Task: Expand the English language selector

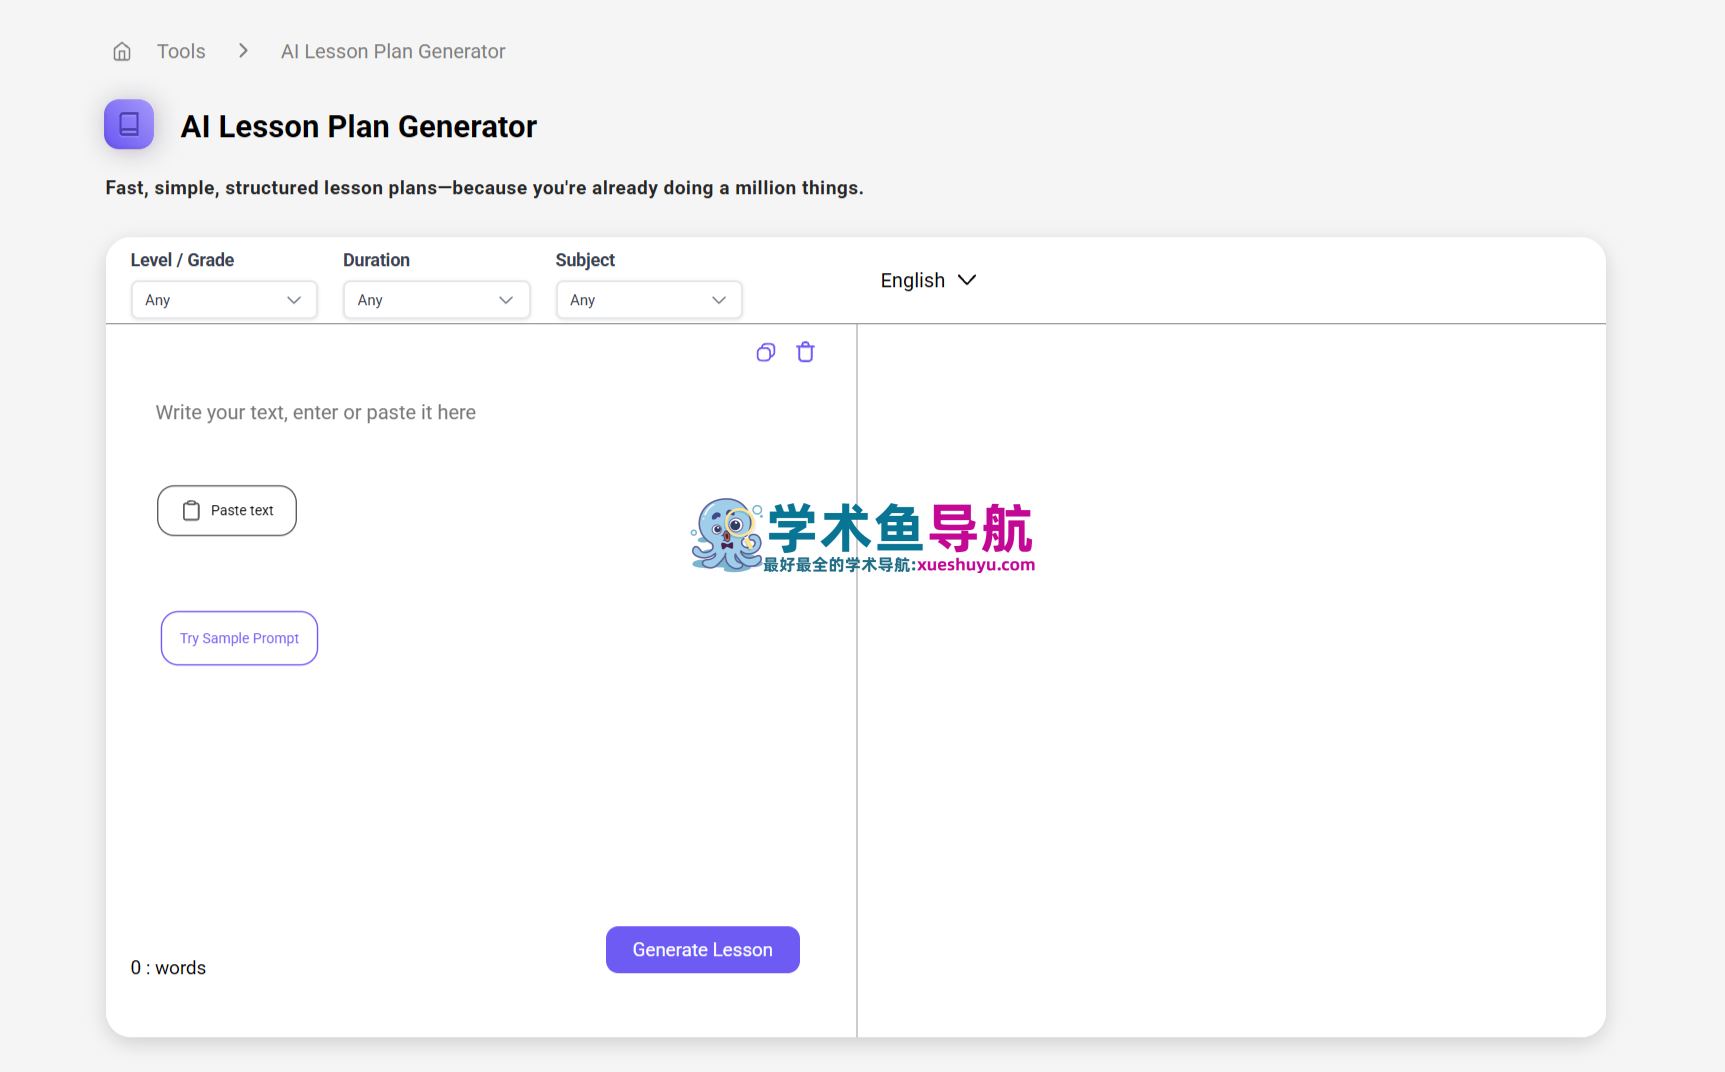Action: click(x=928, y=280)
